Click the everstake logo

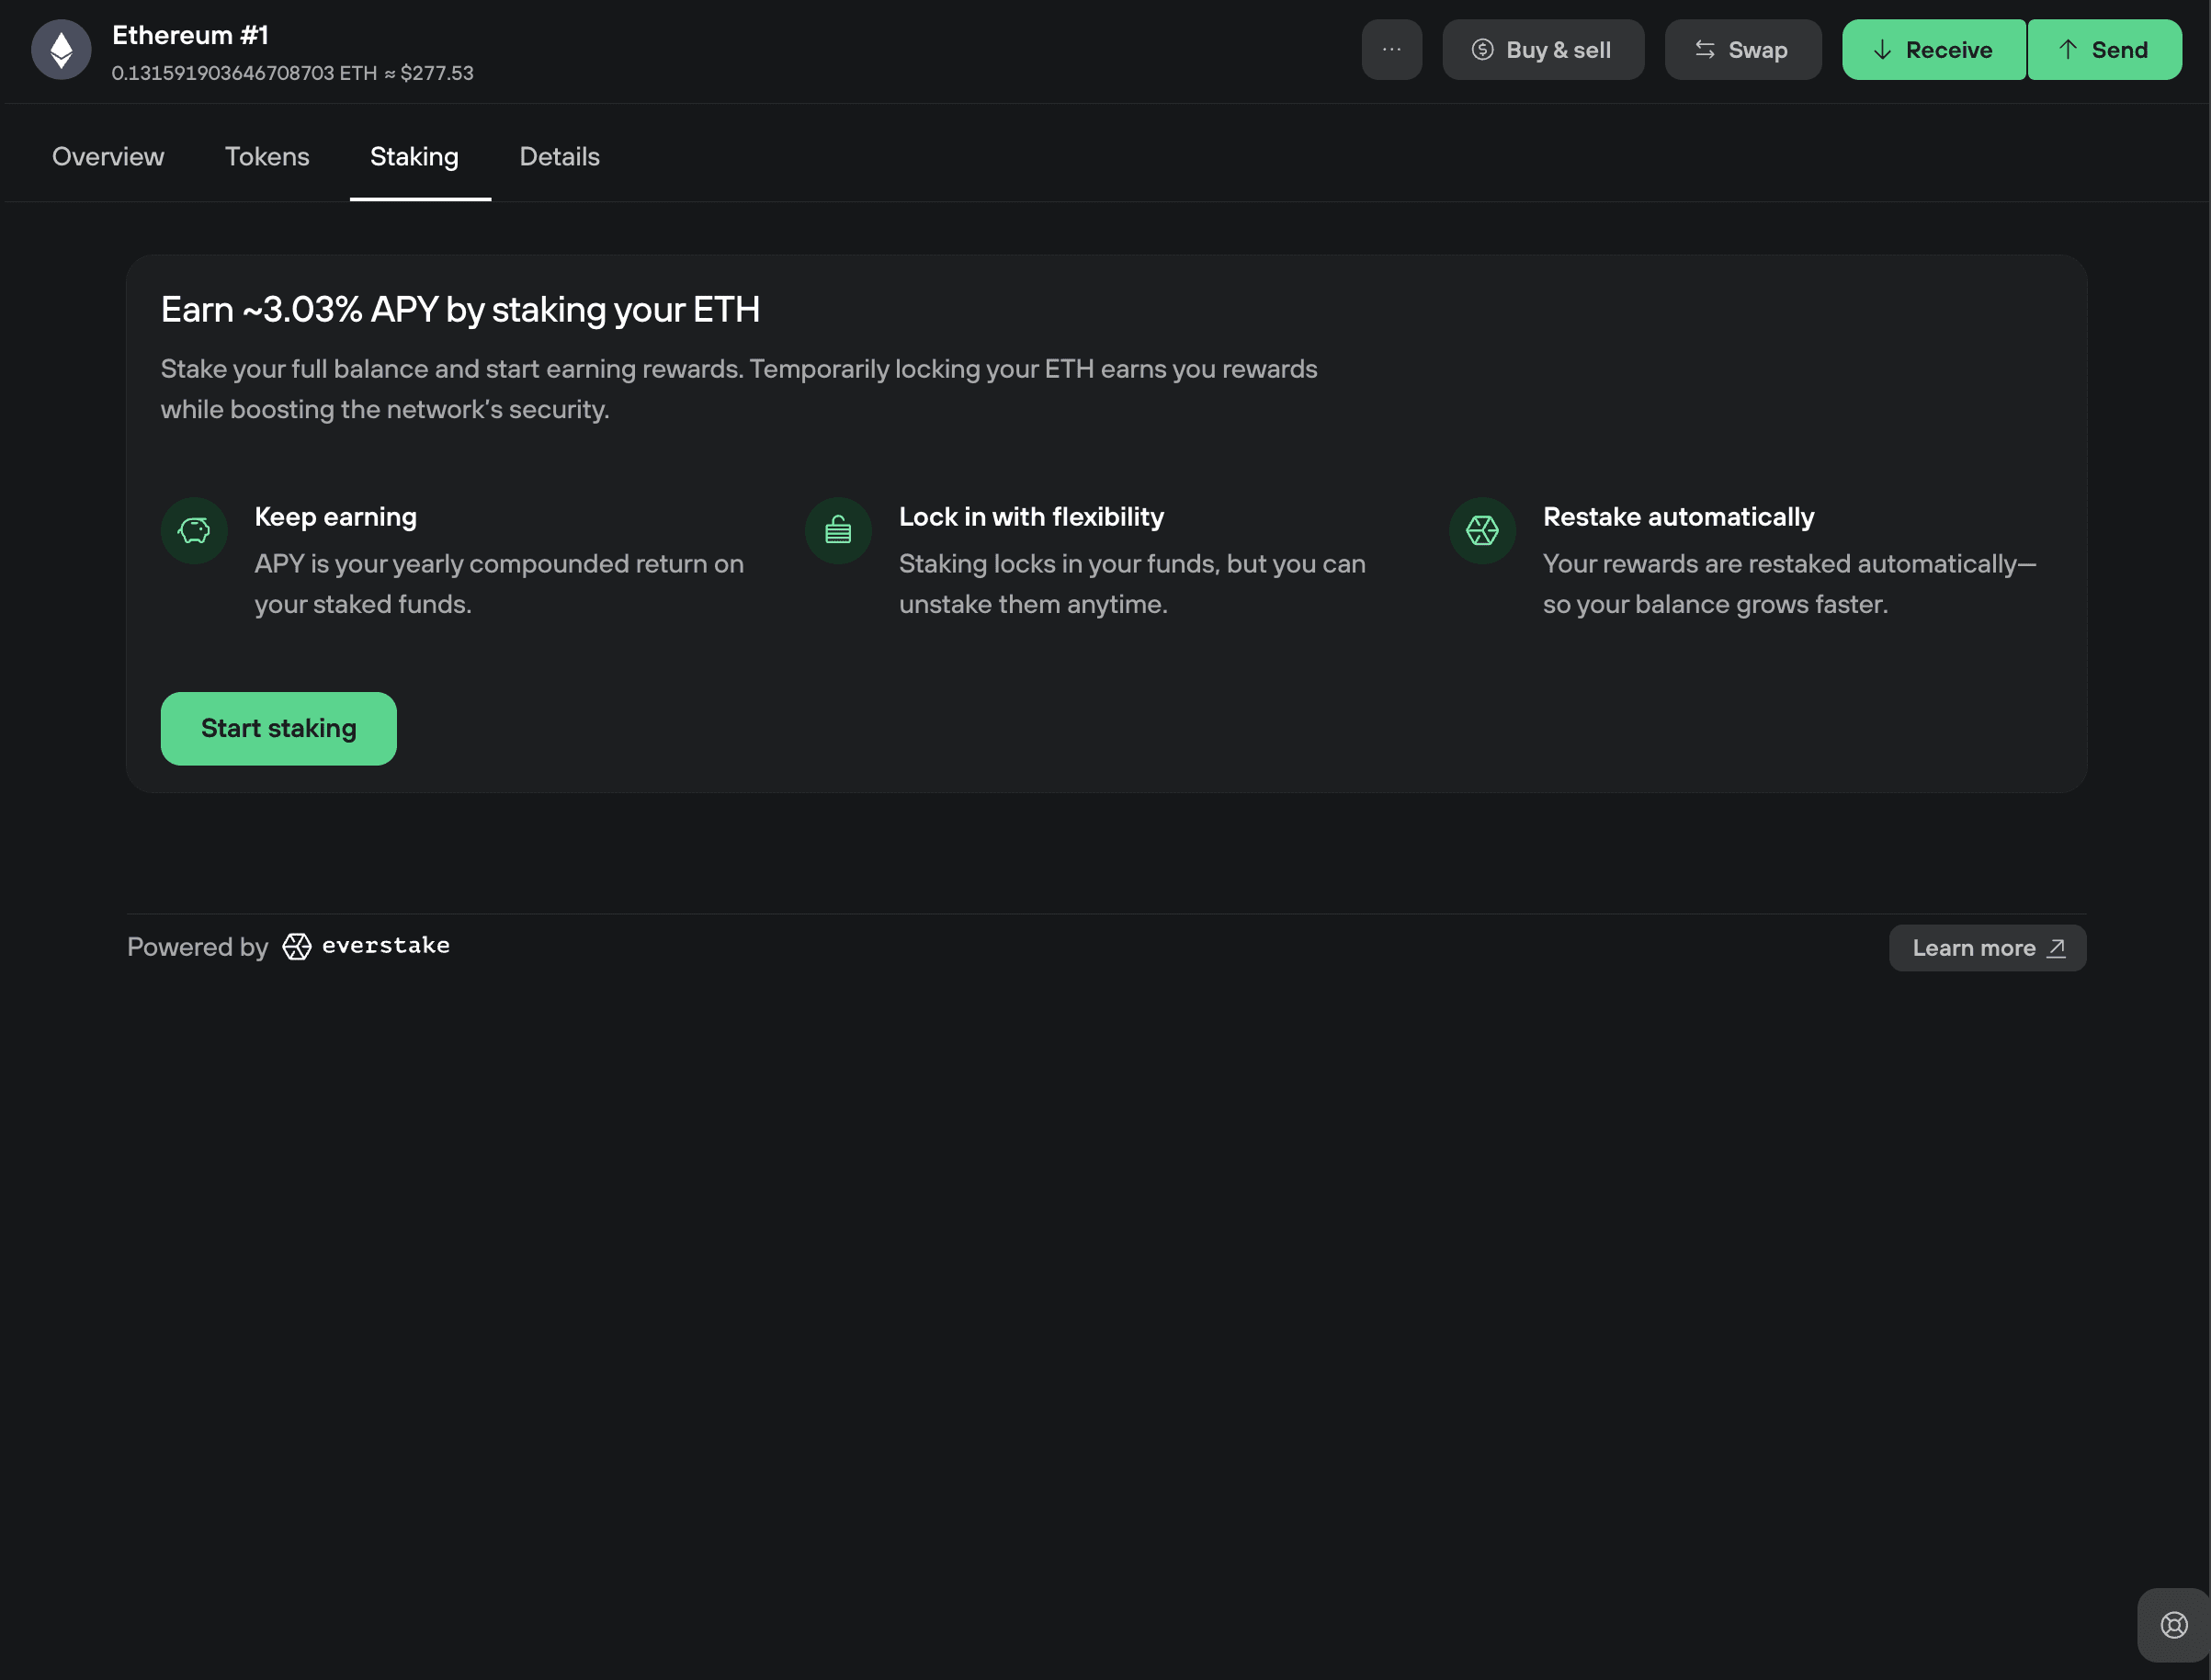(366, 946)
